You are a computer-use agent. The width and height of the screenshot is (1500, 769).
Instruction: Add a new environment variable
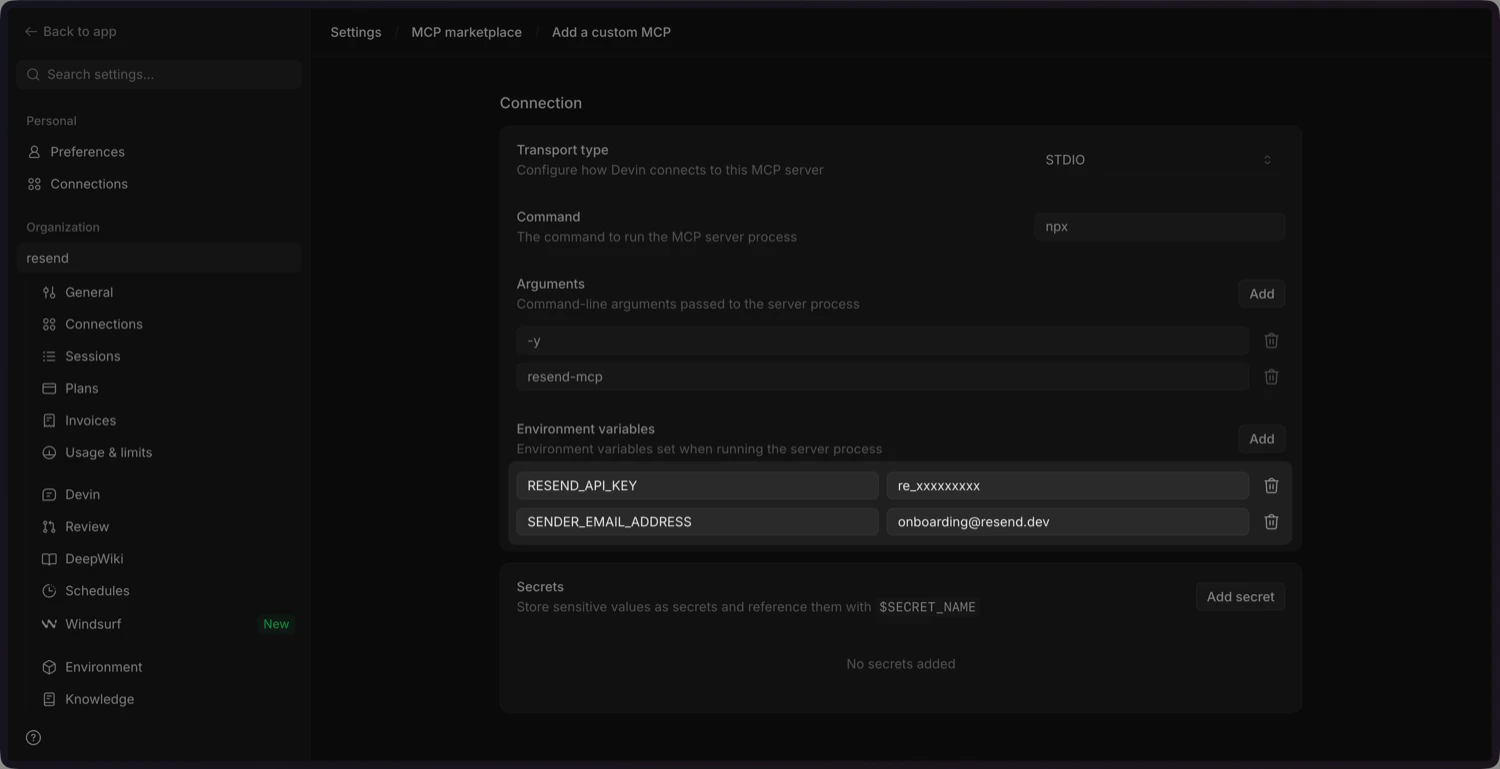tap(1261, 439)
